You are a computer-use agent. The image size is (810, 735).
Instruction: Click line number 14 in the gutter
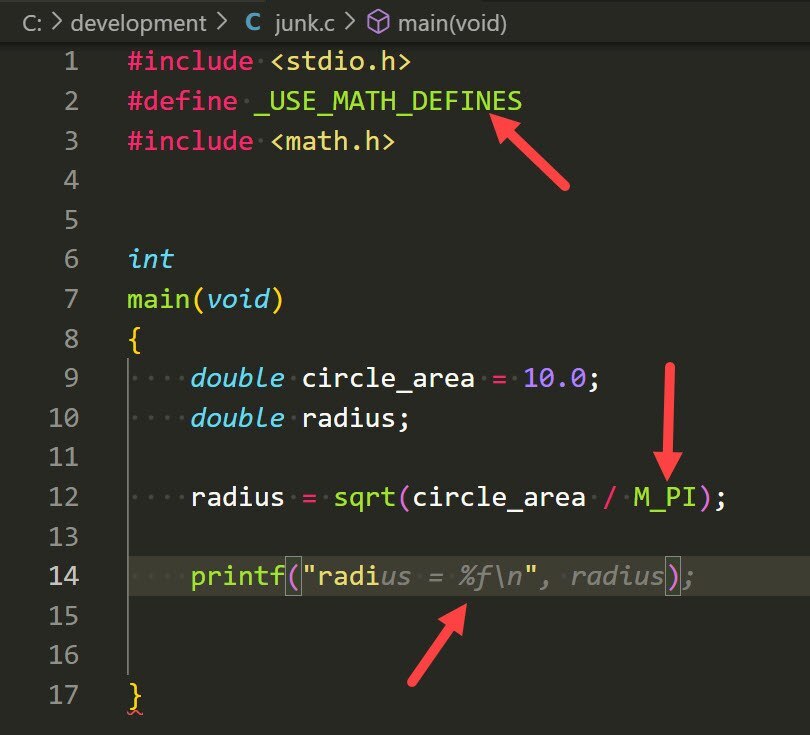click(x=64, y=576)
